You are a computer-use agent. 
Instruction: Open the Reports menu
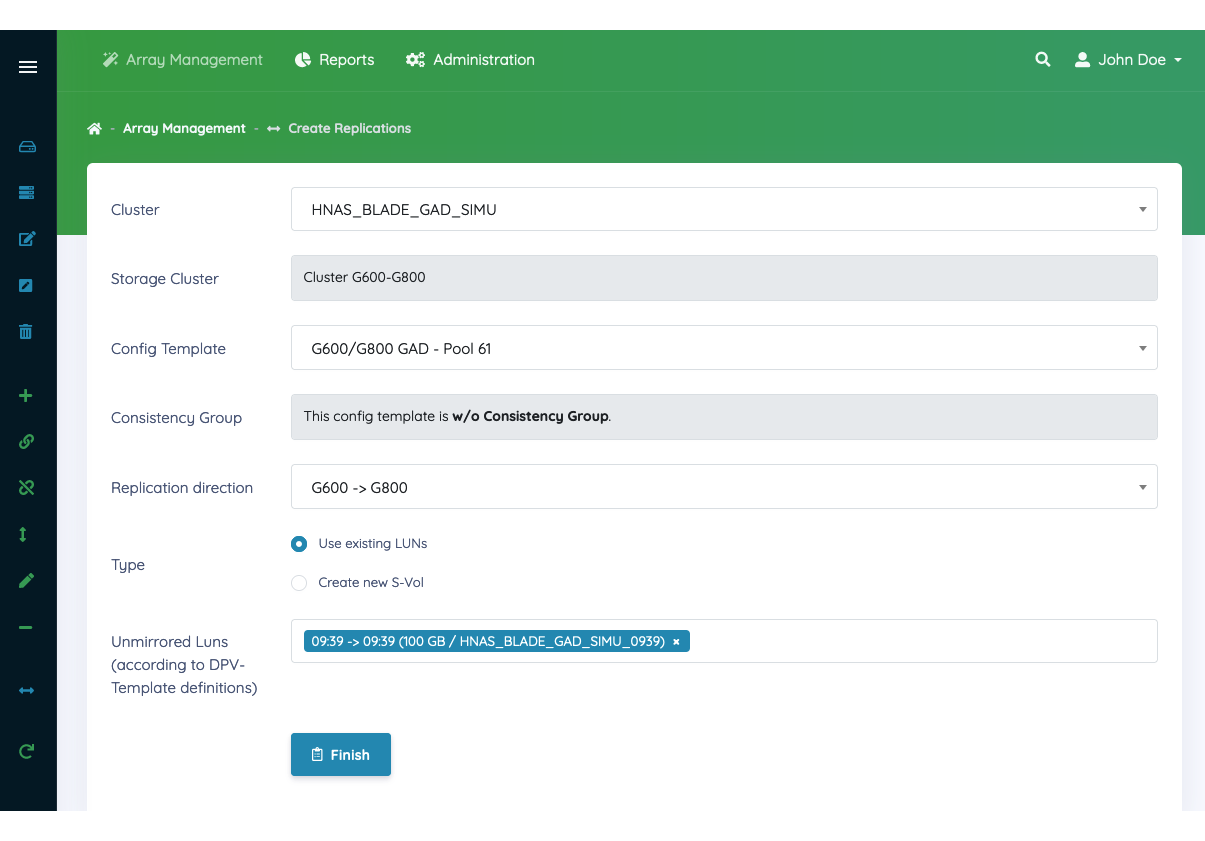335,60
